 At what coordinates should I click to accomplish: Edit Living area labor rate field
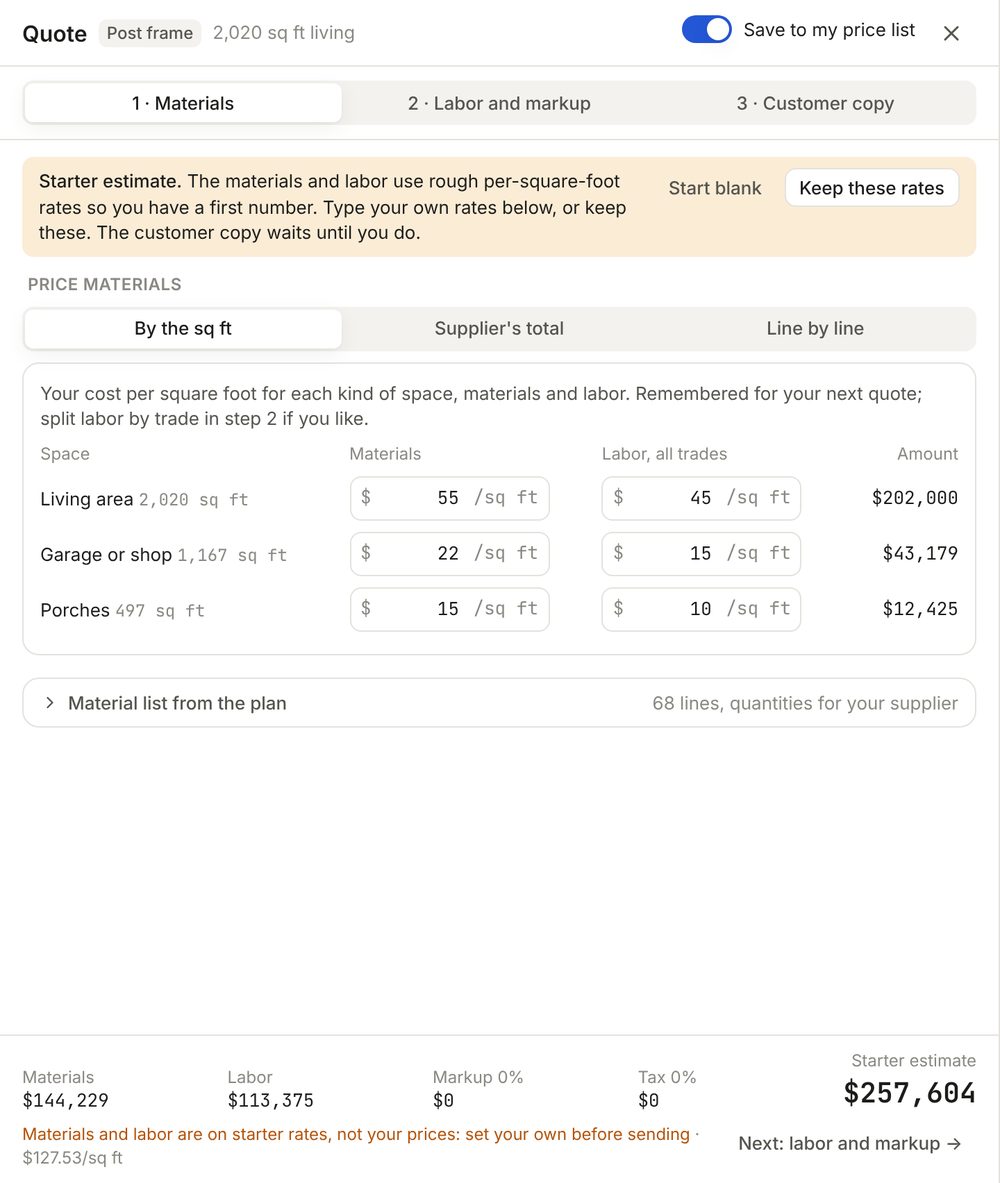click(701, 498)
